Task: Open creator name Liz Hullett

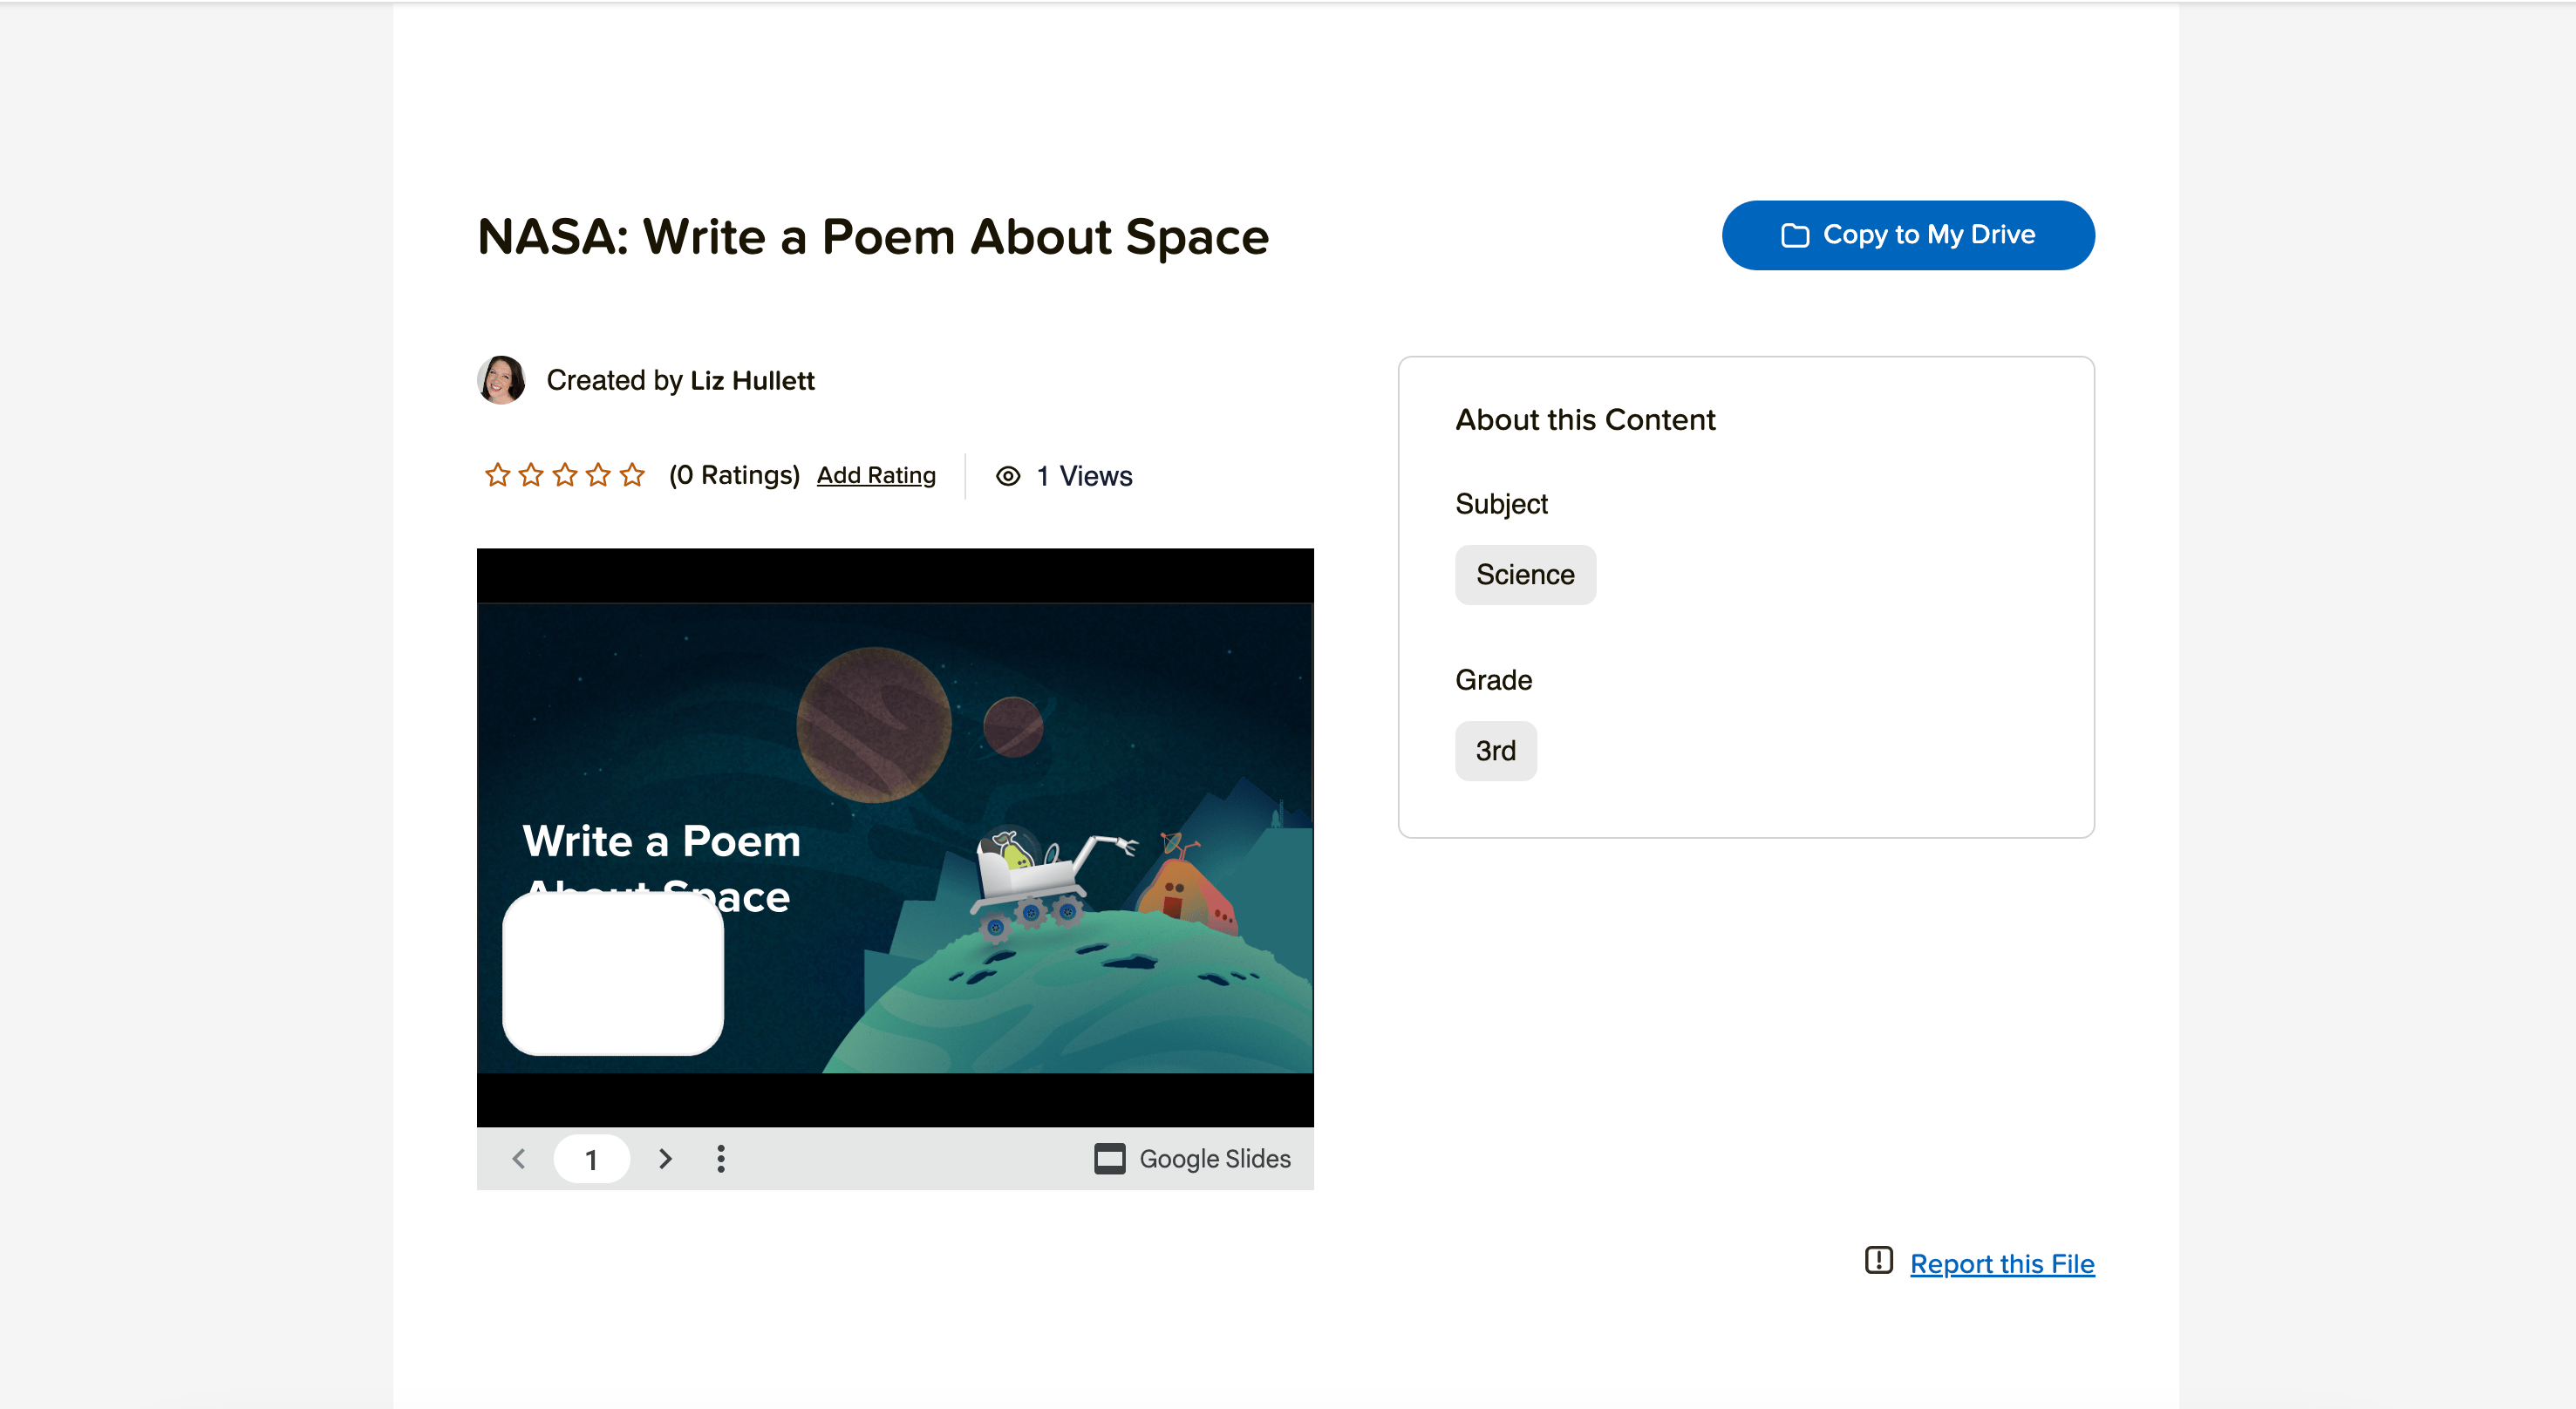Action: [x=752, y=380]
